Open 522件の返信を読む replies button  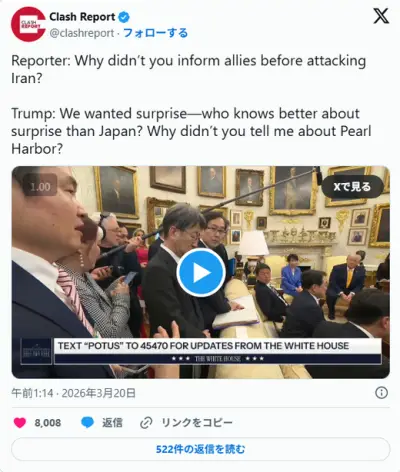[x=201, y=449]
